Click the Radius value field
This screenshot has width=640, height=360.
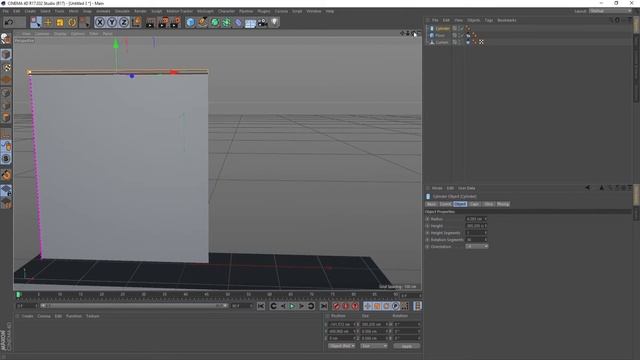coord(476,219)
